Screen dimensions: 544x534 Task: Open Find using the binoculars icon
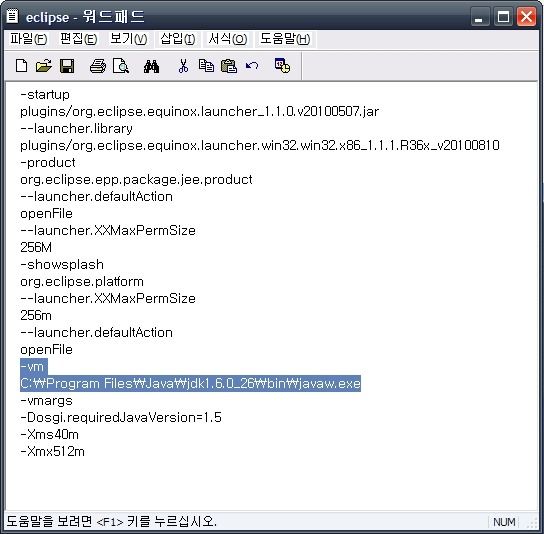tap(151, 66)
